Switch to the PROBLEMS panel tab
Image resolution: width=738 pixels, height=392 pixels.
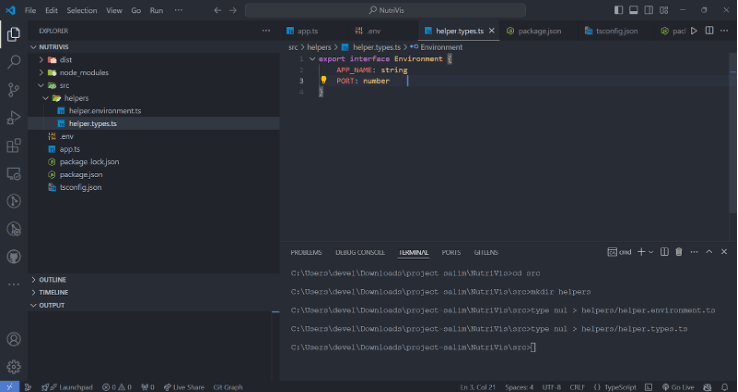pos(306,252)
